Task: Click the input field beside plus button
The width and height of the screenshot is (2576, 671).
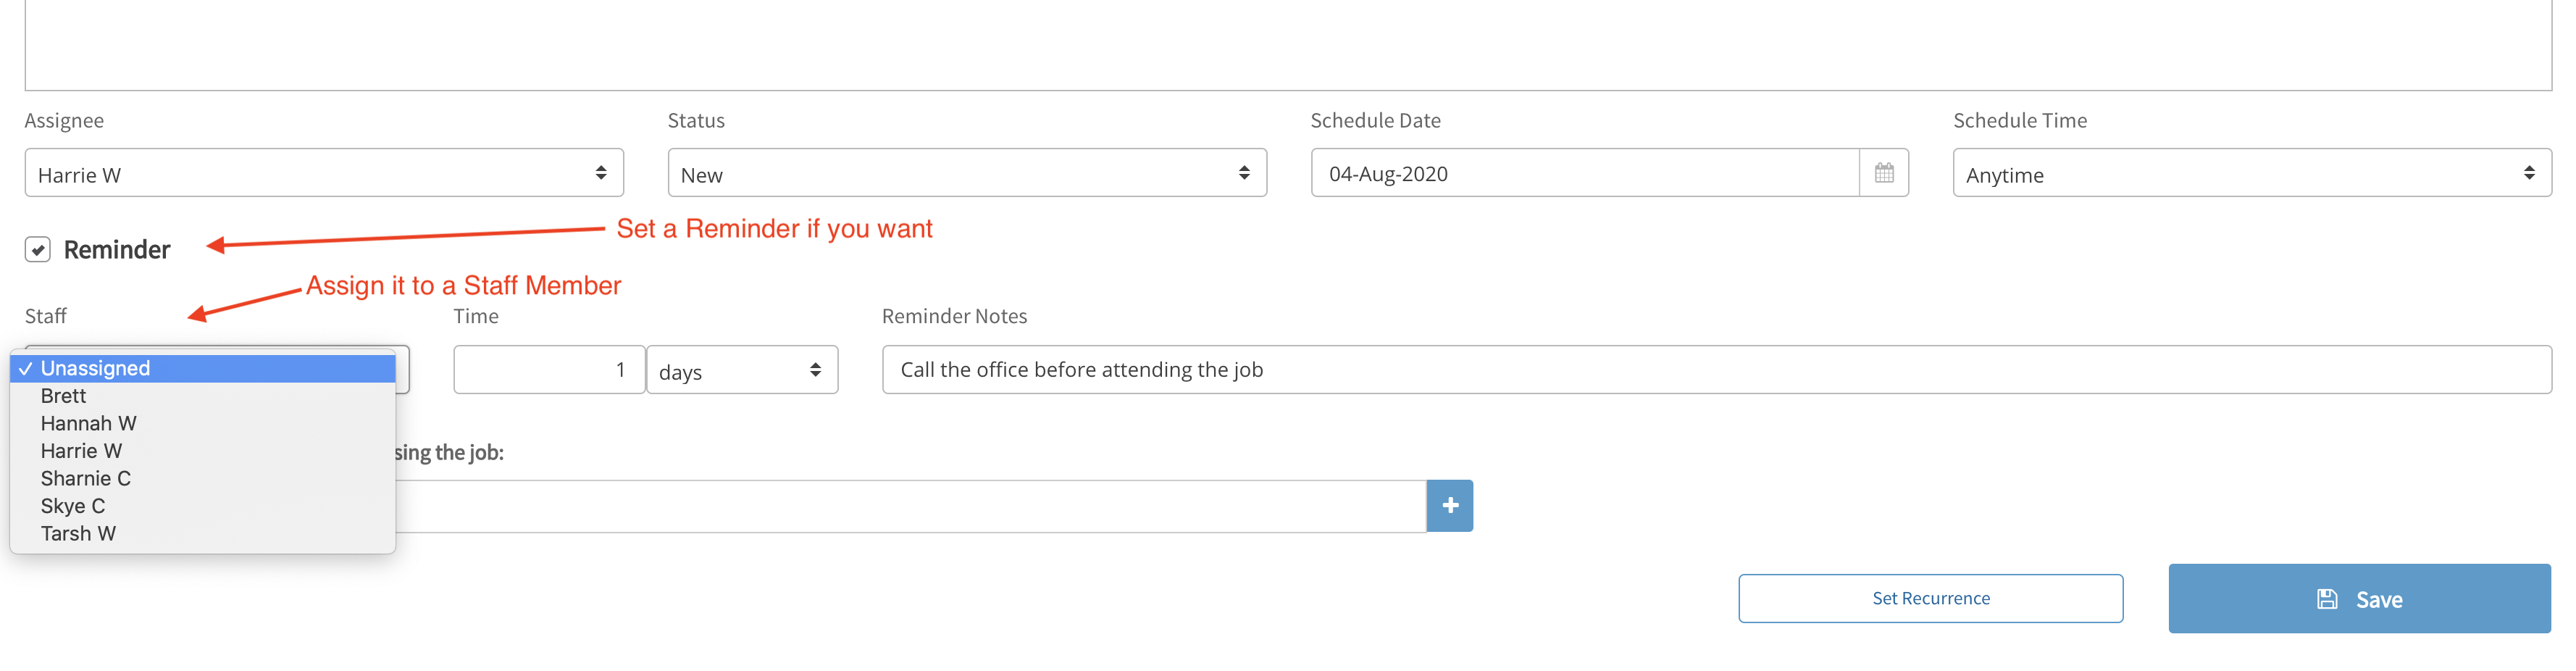Action: click(910, 506)
